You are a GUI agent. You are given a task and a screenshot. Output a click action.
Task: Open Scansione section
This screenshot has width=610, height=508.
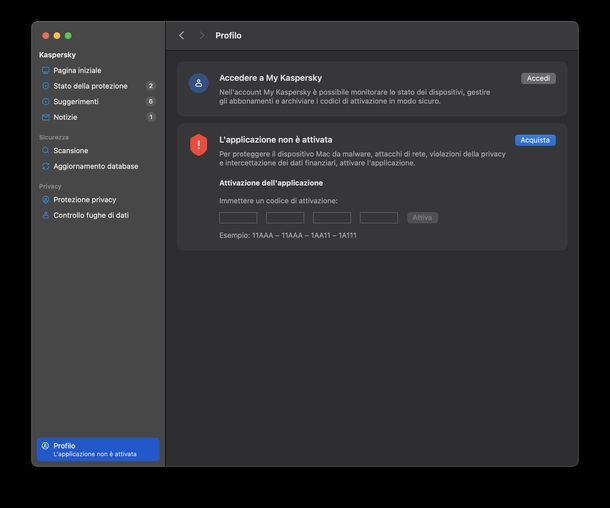click(x=98, y=151)
